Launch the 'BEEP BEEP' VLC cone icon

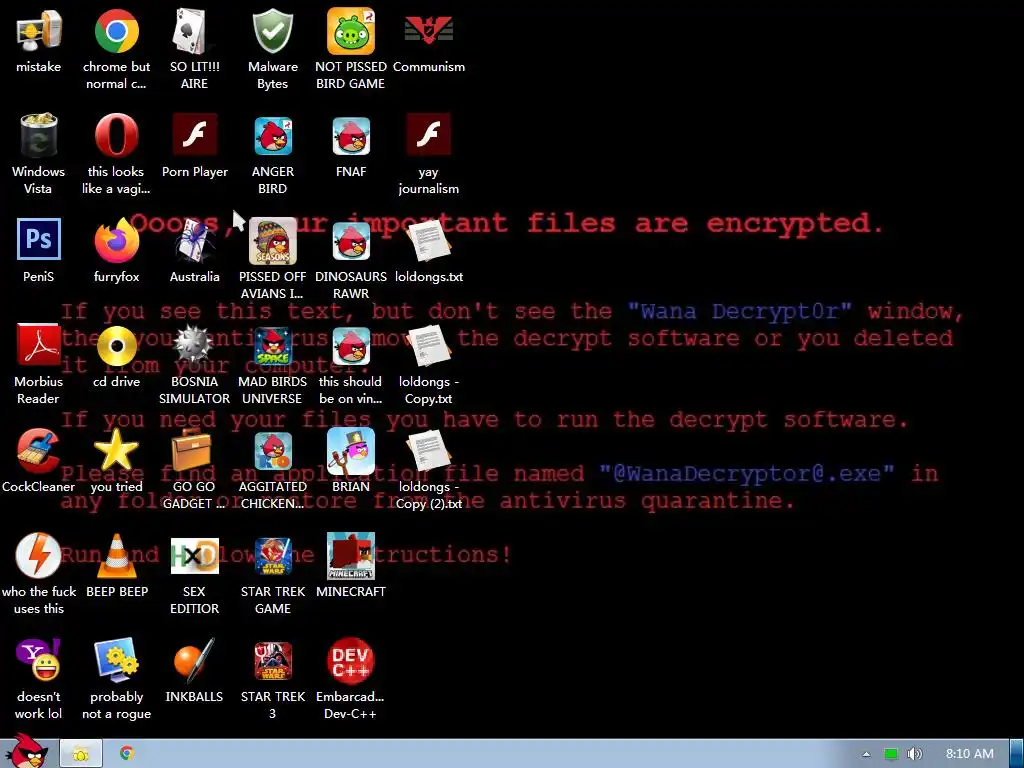click(x=116, y=556)
